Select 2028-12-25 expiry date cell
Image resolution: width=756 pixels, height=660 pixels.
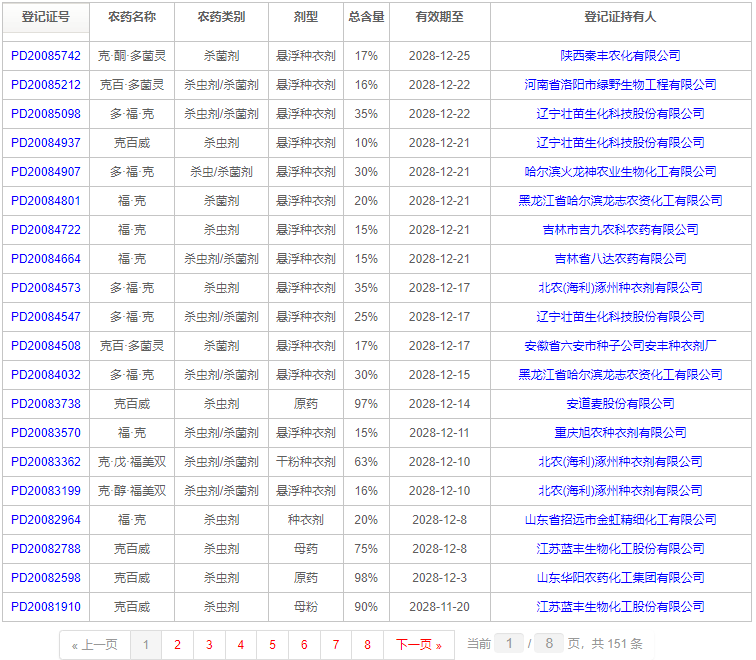click(x=440, y=56)
